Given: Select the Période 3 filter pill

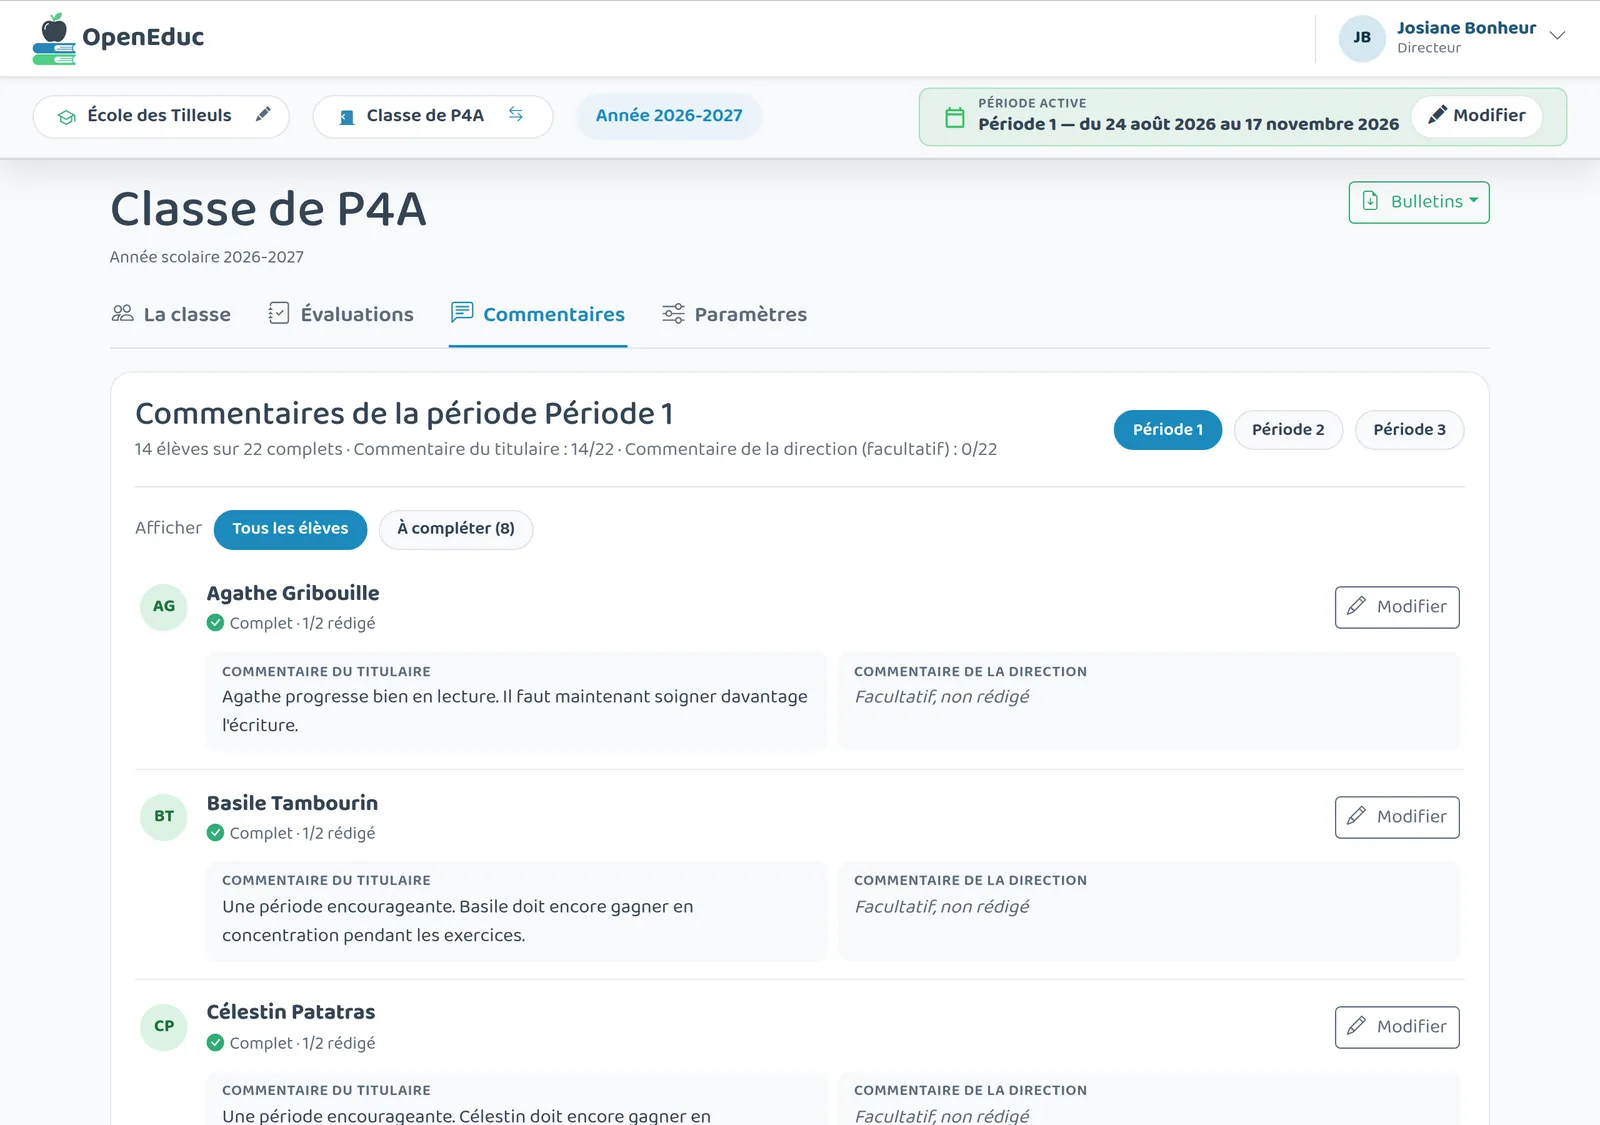Looking at the screenshot, I should click(1409, 430).
